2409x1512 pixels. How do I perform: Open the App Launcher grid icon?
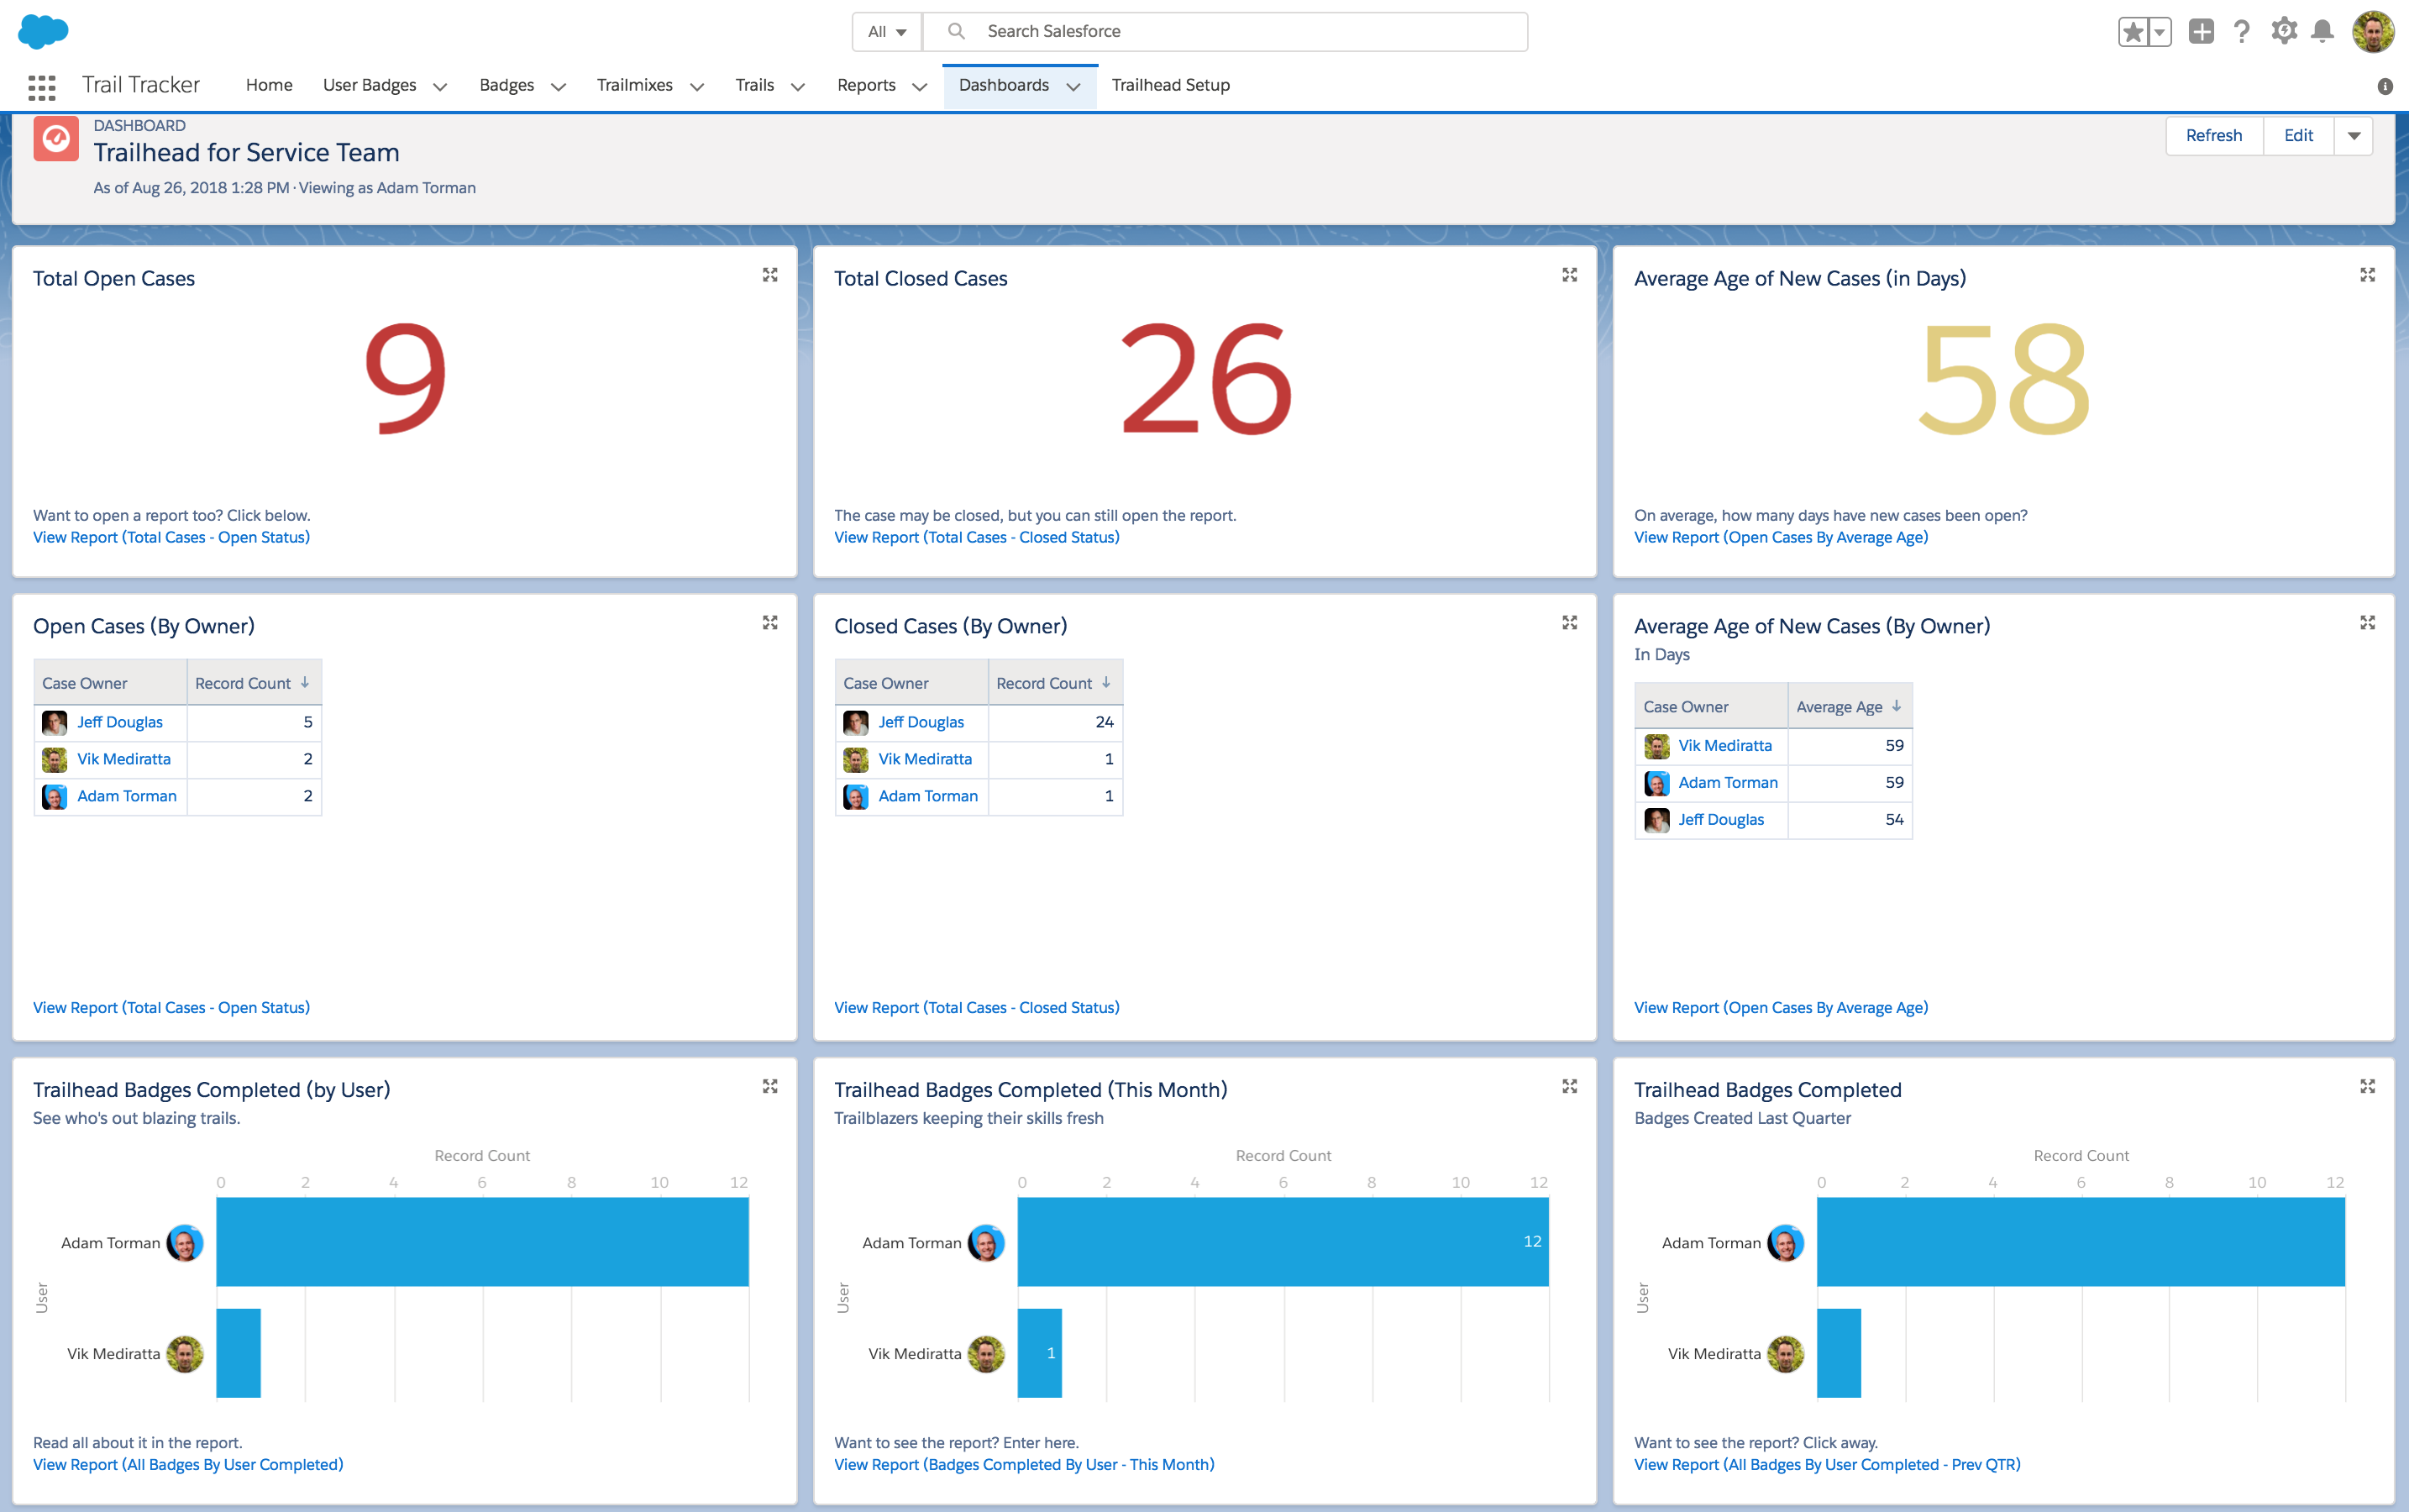41,88
